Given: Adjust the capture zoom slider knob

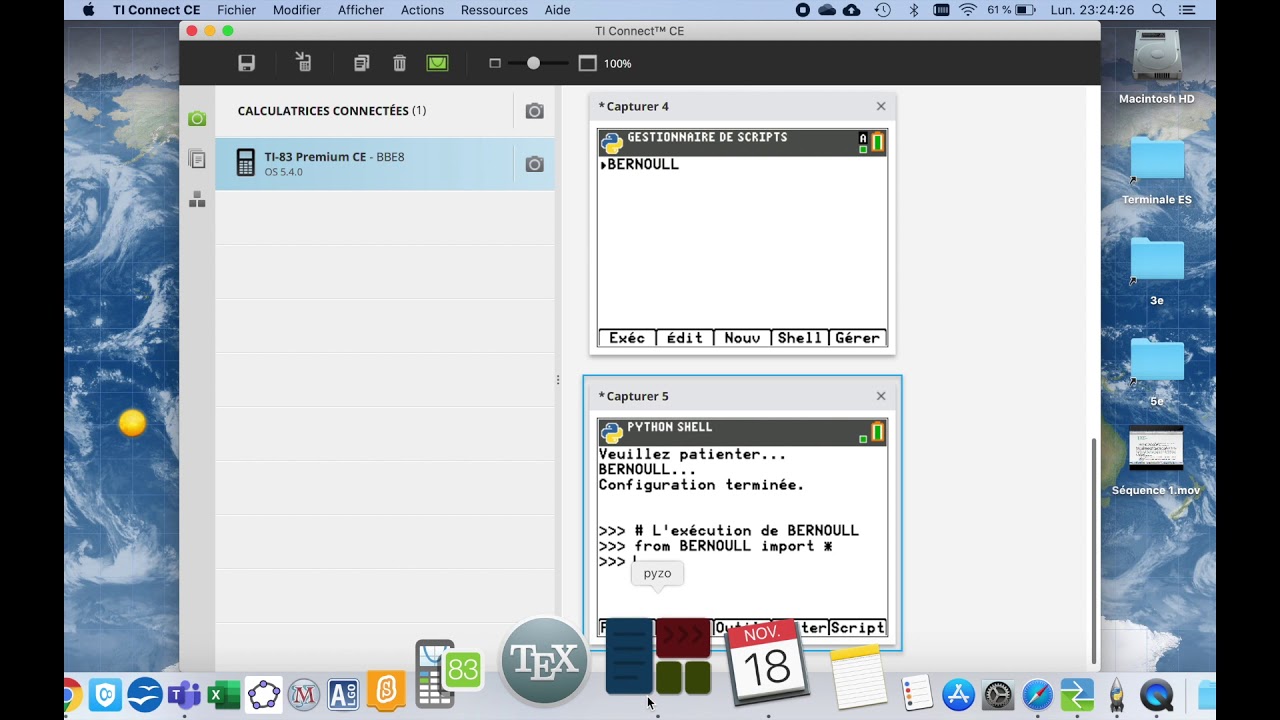Looking at the screenshot, I should click(x=533, y=63).
